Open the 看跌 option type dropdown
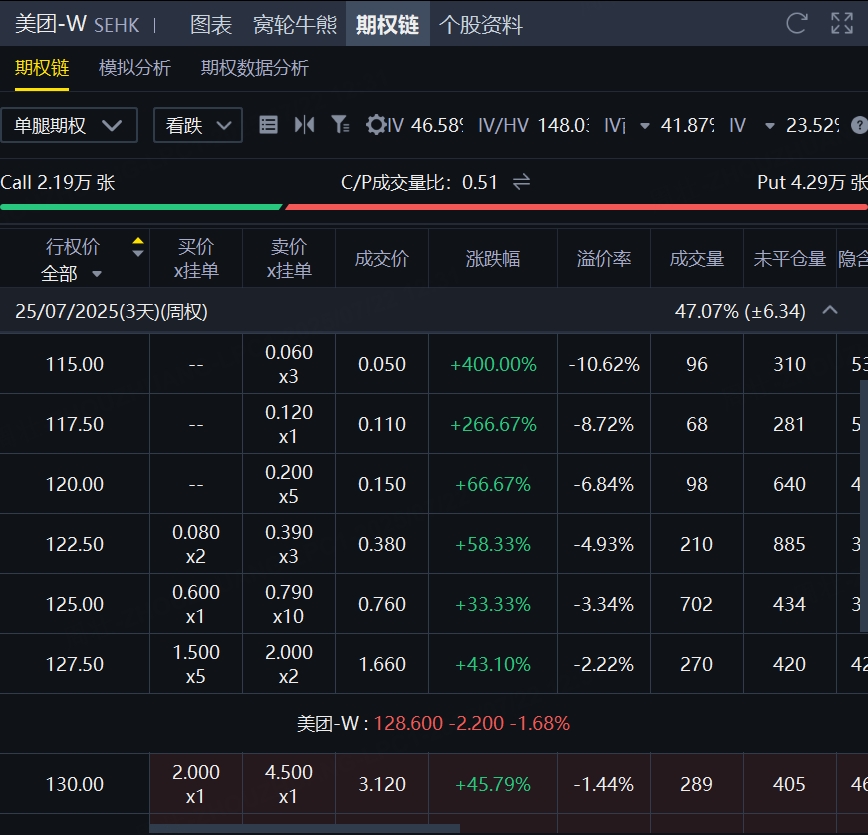This screenshot has height=835, width=868. (197, 125)
